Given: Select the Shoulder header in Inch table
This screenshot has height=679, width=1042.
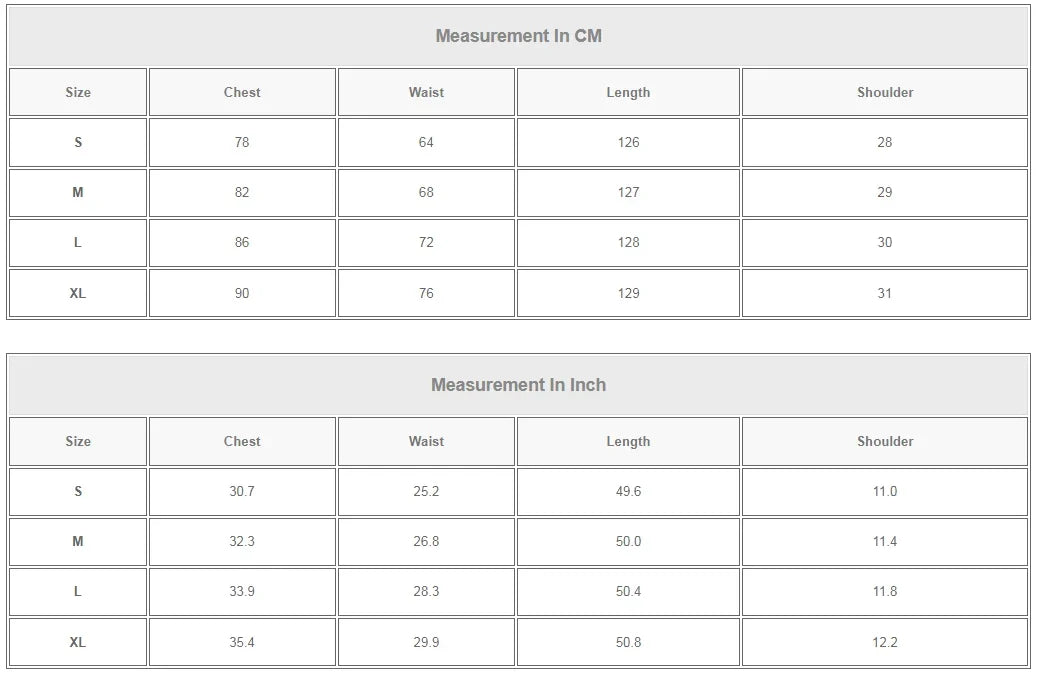Looking at the screenshot, I should point(885,441).
